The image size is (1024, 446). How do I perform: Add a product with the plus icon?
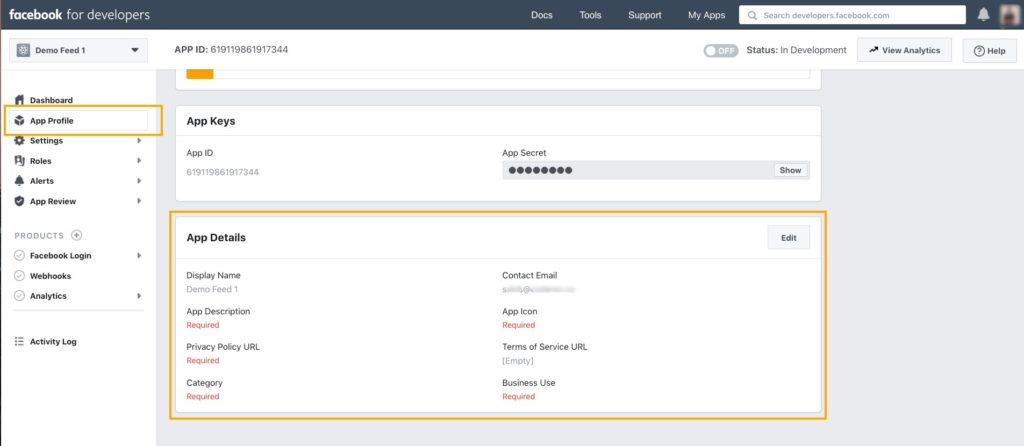(76, 235)
